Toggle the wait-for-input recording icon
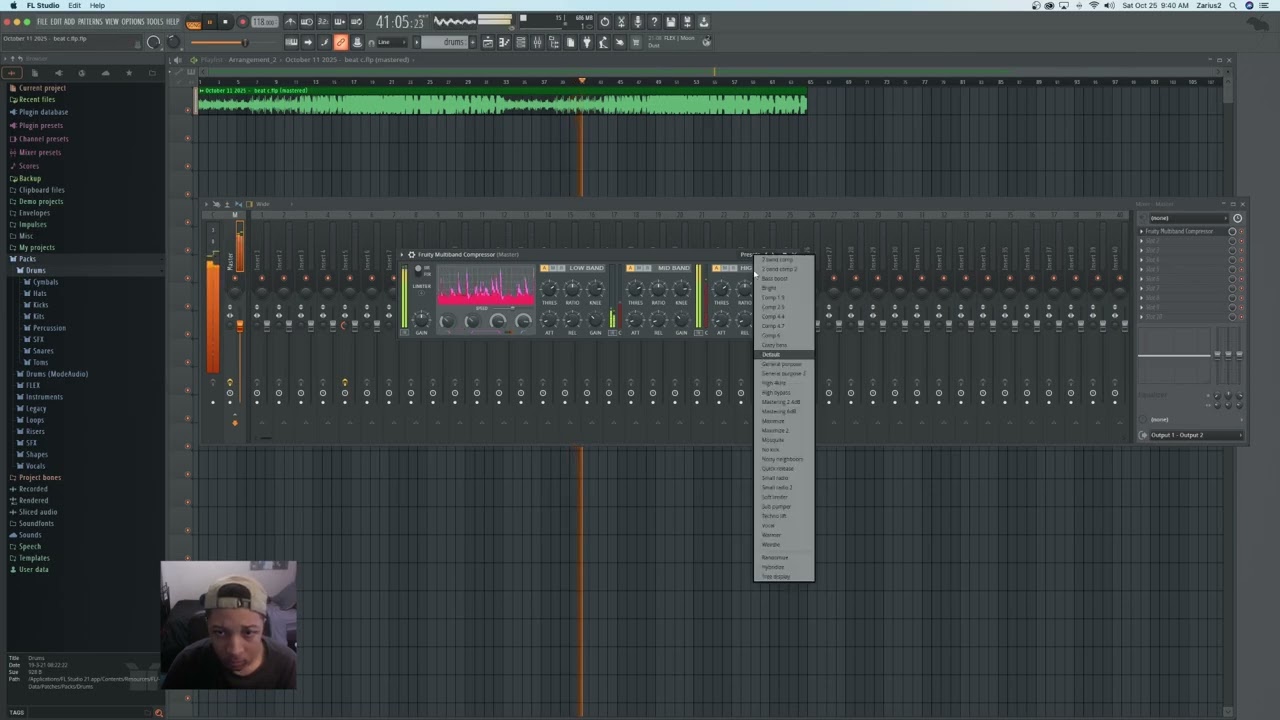 click(306, 21)
